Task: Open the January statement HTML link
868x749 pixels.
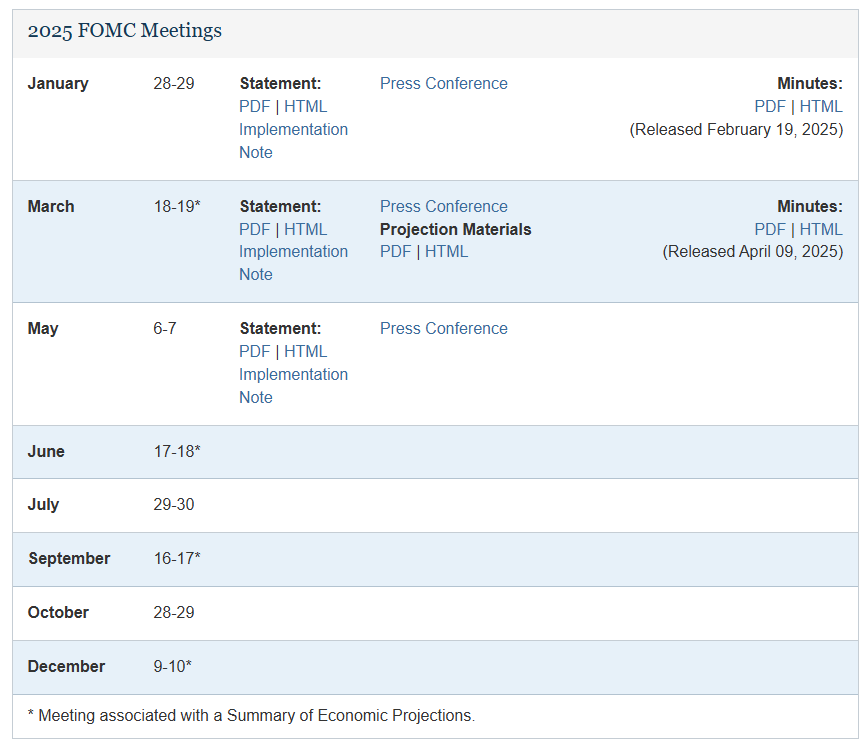Action: (x=306, y=106)
